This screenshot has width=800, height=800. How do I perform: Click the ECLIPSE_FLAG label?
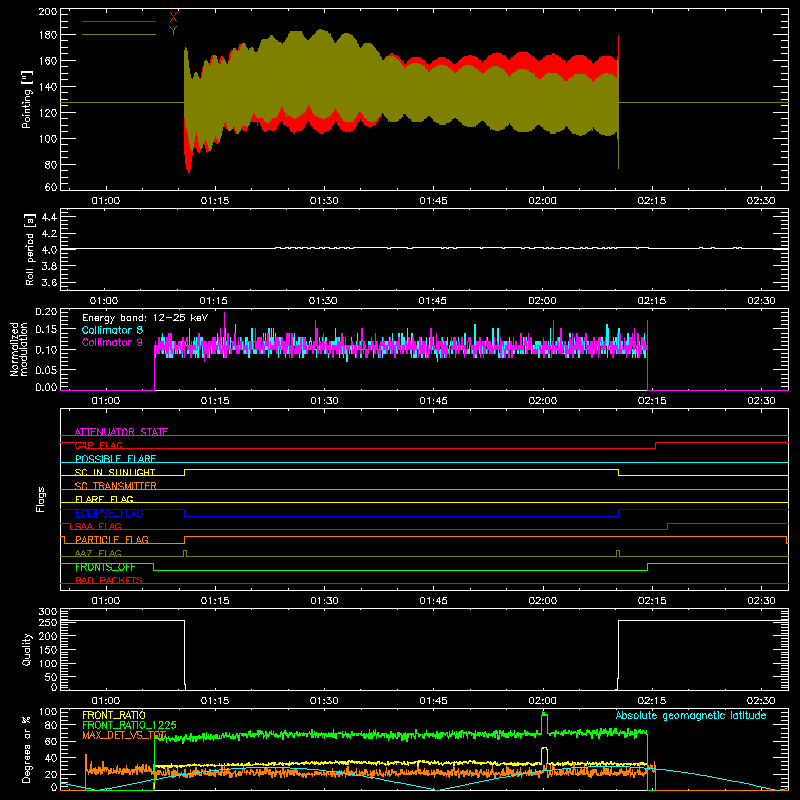pyautogui.click(x=109, y=513)
